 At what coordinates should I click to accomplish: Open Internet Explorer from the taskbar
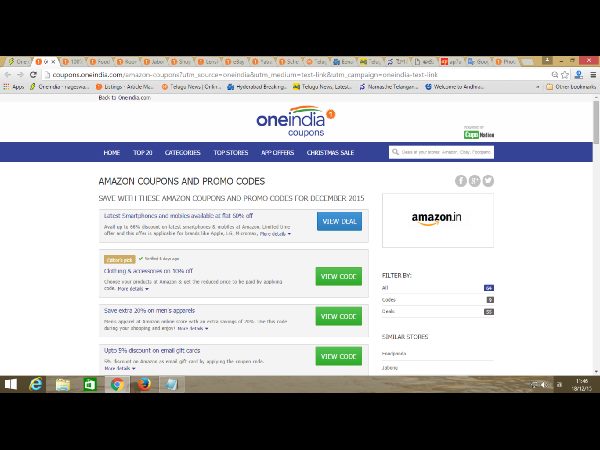[x=36, y=384]
